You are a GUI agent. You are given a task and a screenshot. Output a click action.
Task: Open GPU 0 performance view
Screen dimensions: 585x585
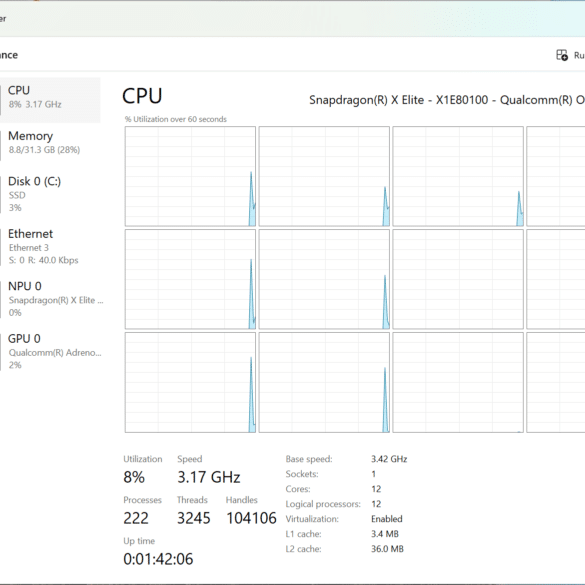[50, 351]
